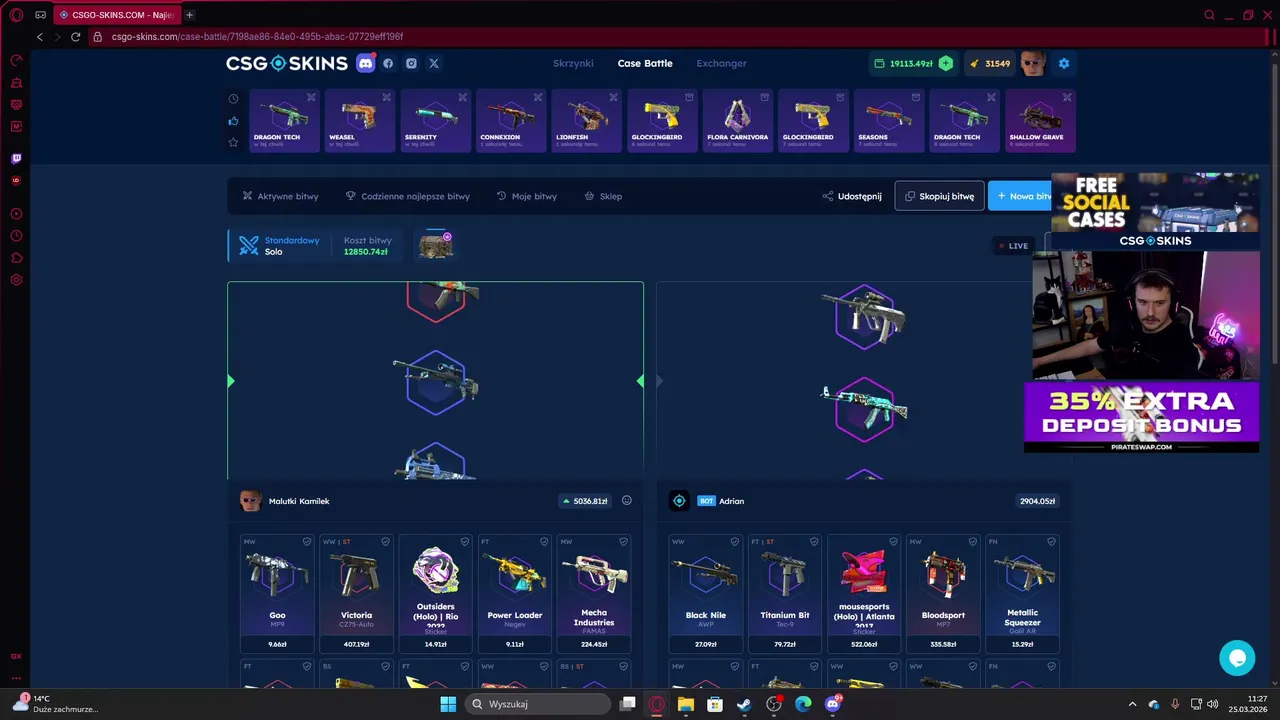1280x720 pixels.
Task: Open a new browser tab
Action: tap(189, 15)
